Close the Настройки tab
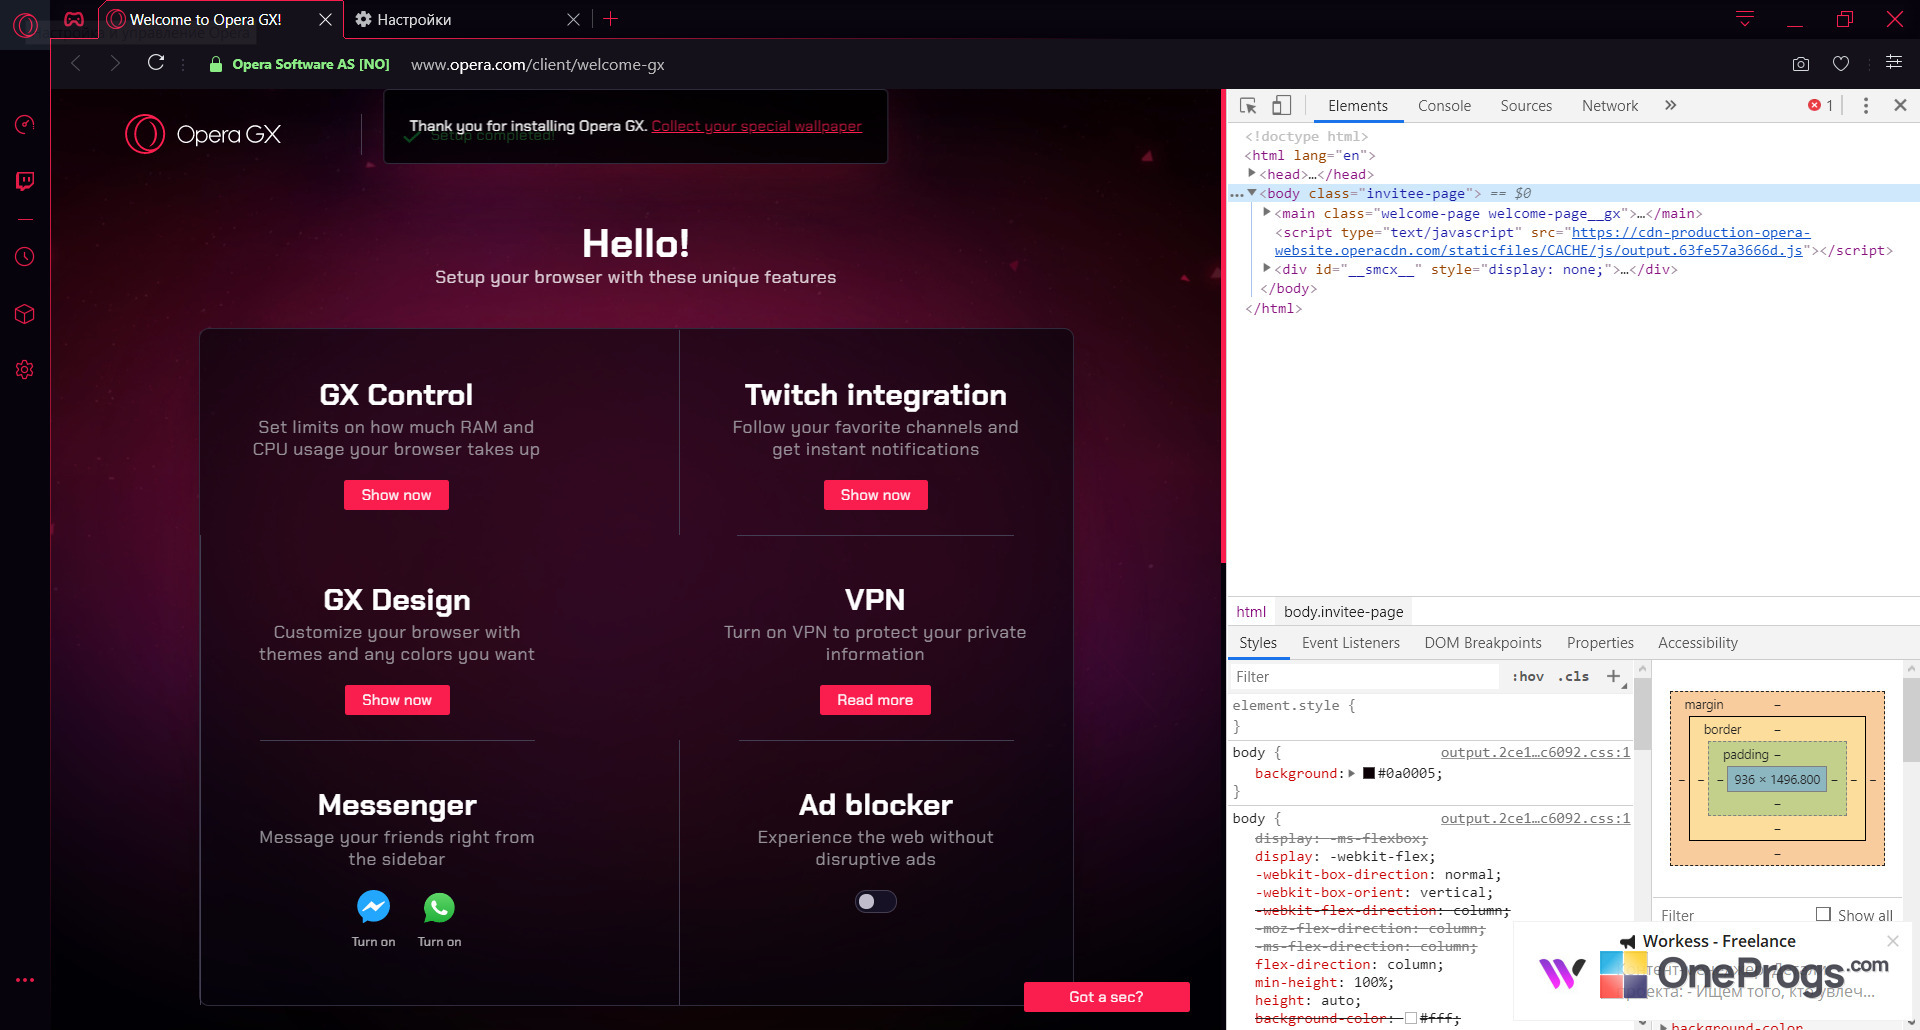This screenshot has width=1920, height=1030. tap(573, 19)
